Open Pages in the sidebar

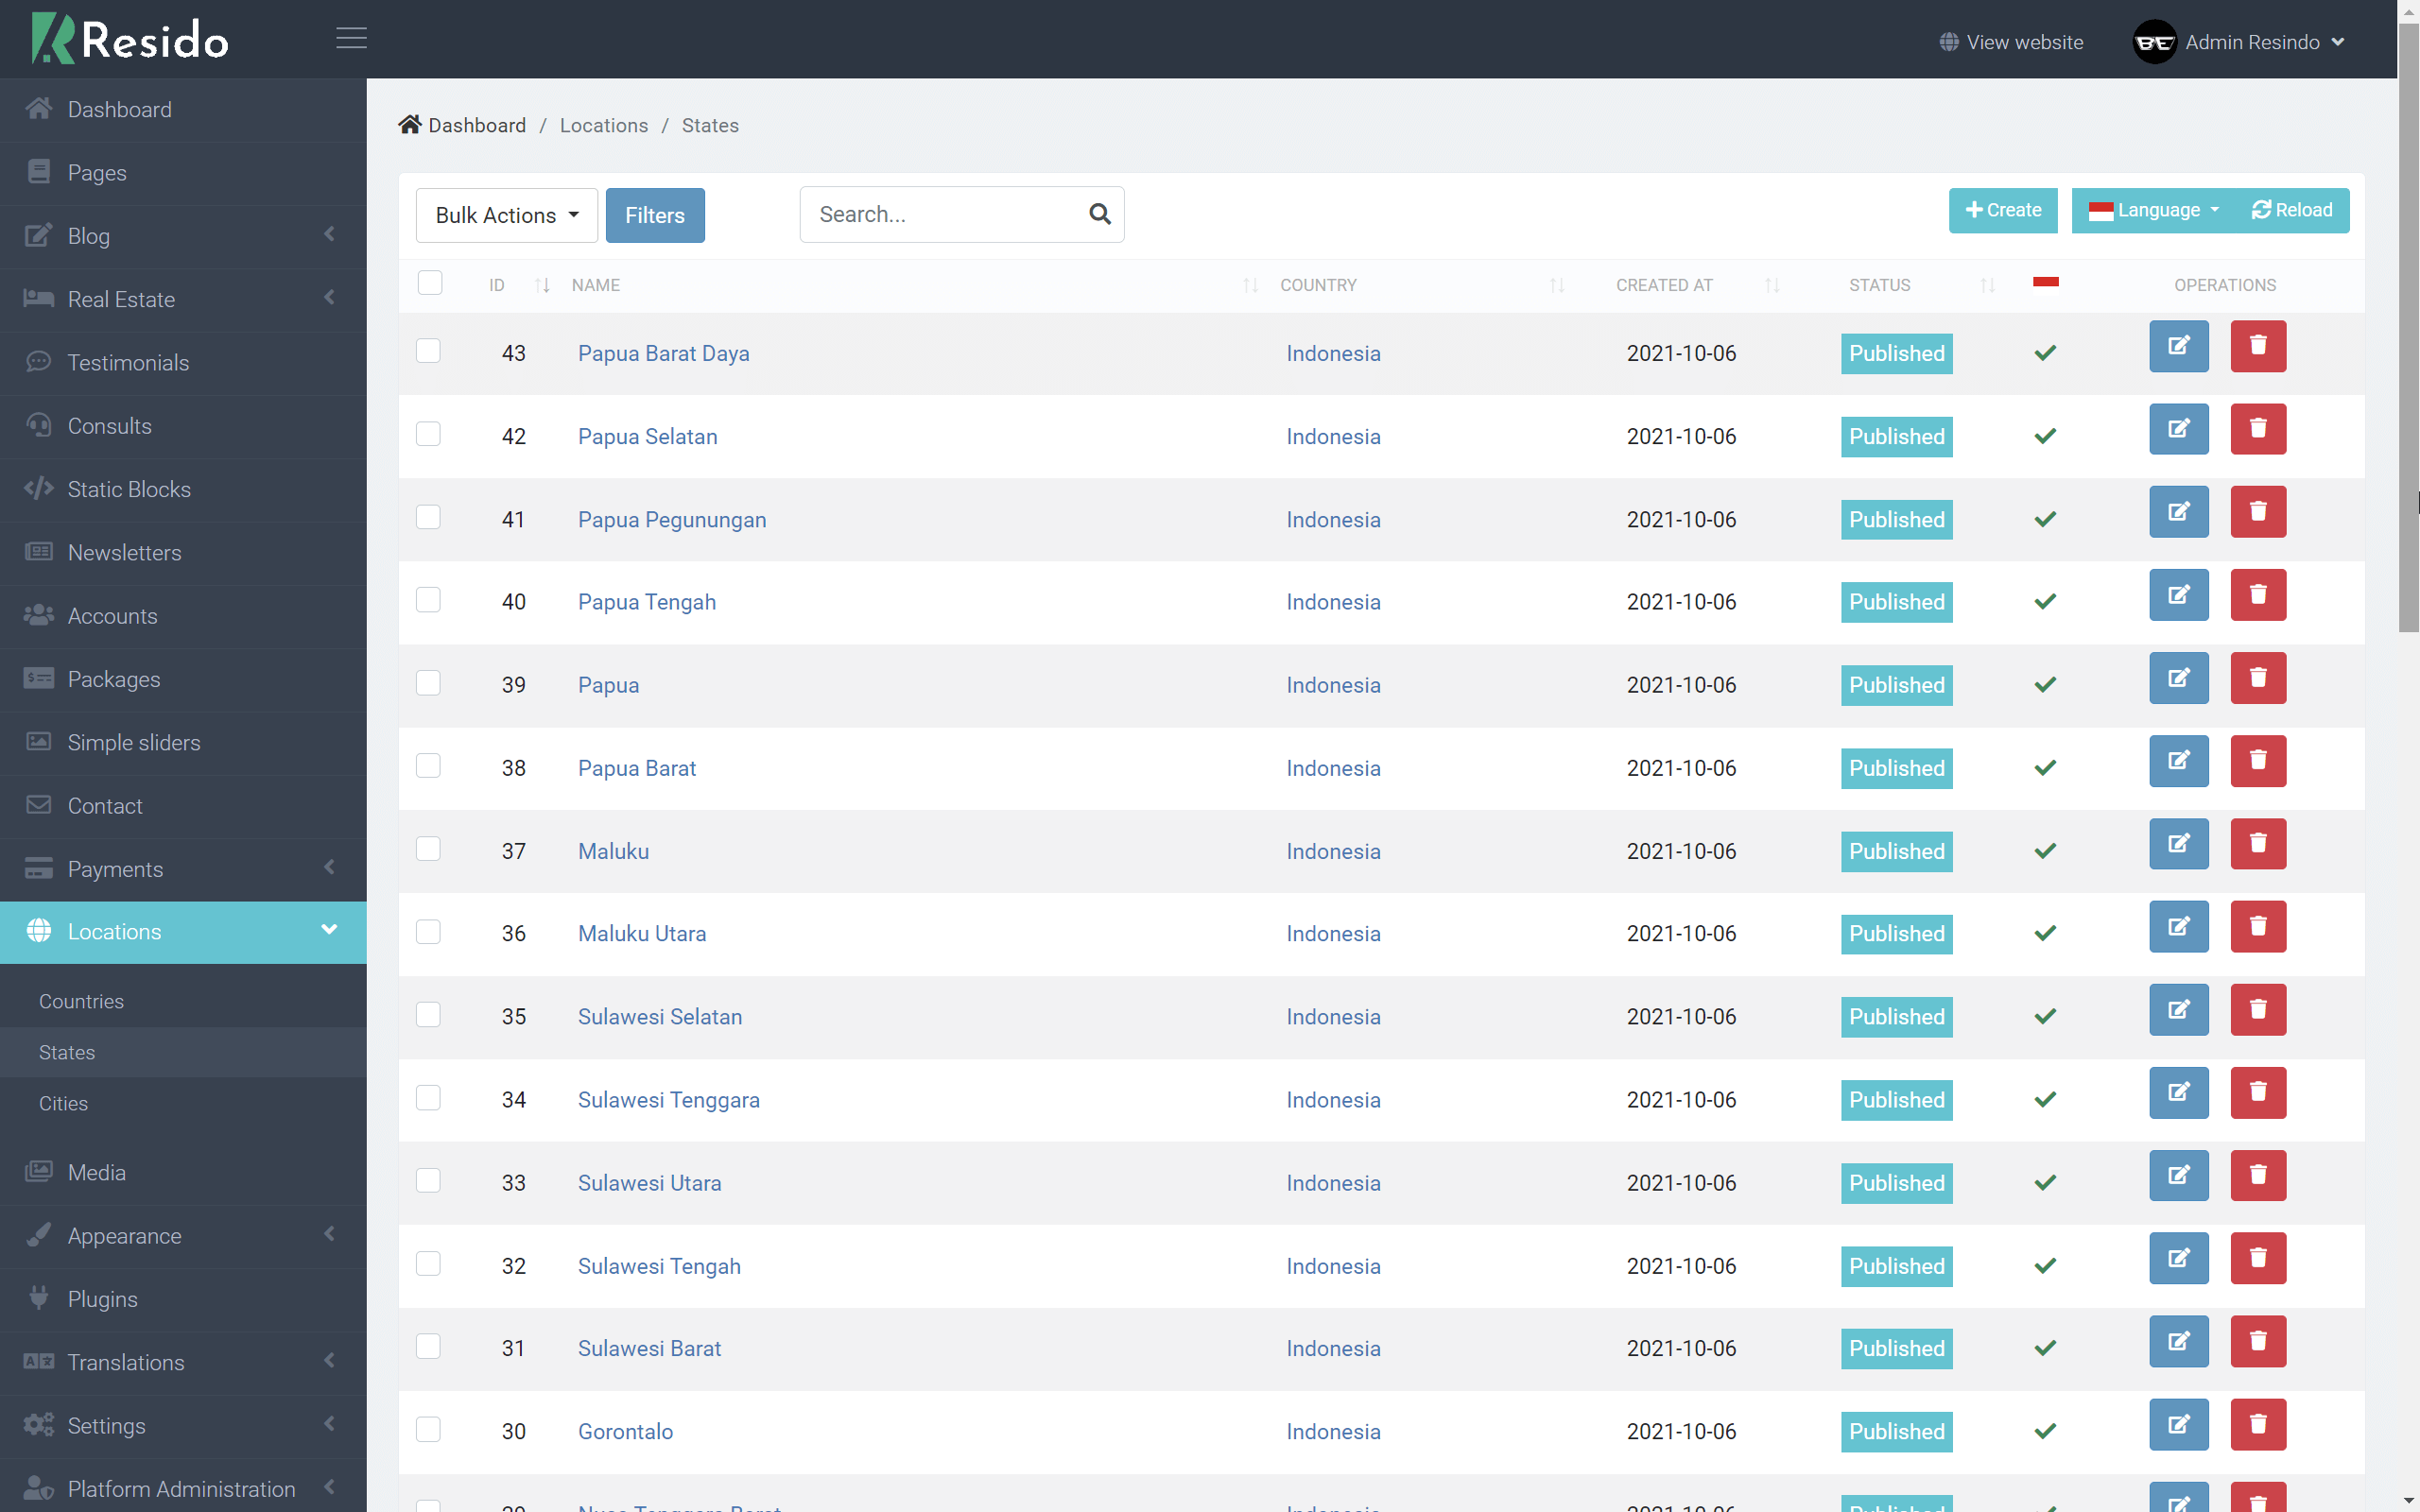click(x=183, y=172)
